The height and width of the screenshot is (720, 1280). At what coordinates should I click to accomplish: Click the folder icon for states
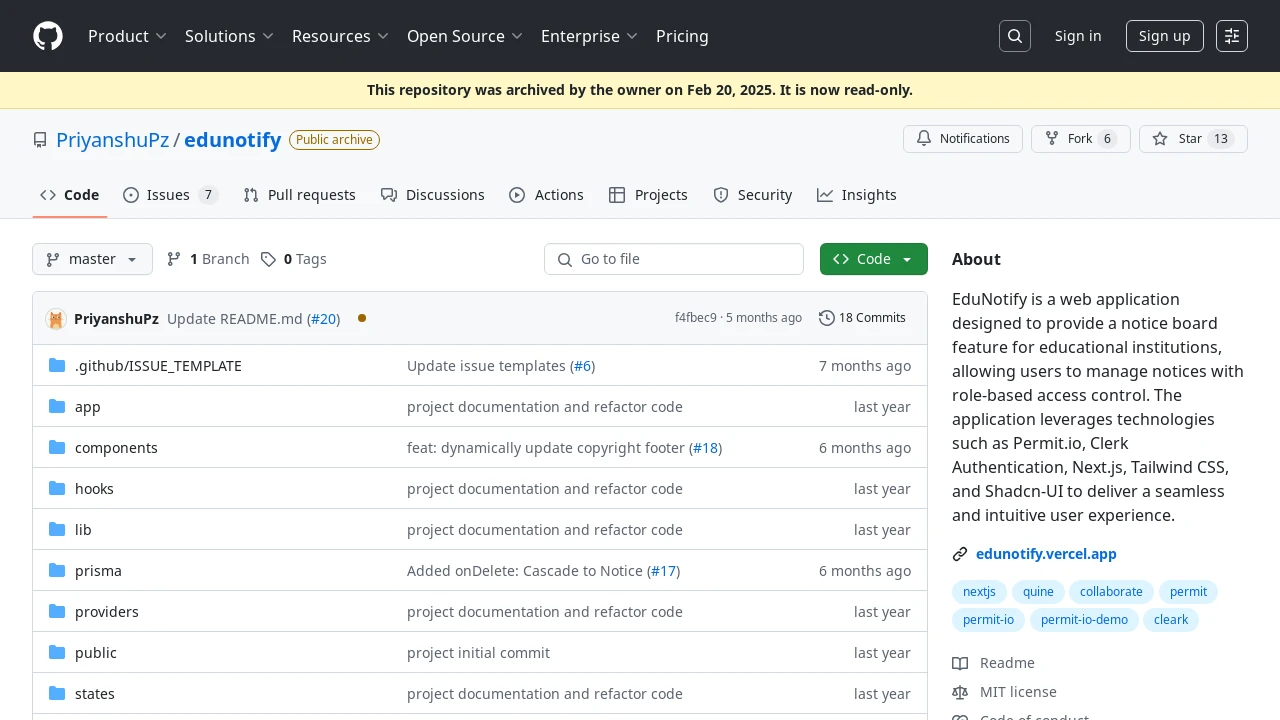tap(57, 693)
